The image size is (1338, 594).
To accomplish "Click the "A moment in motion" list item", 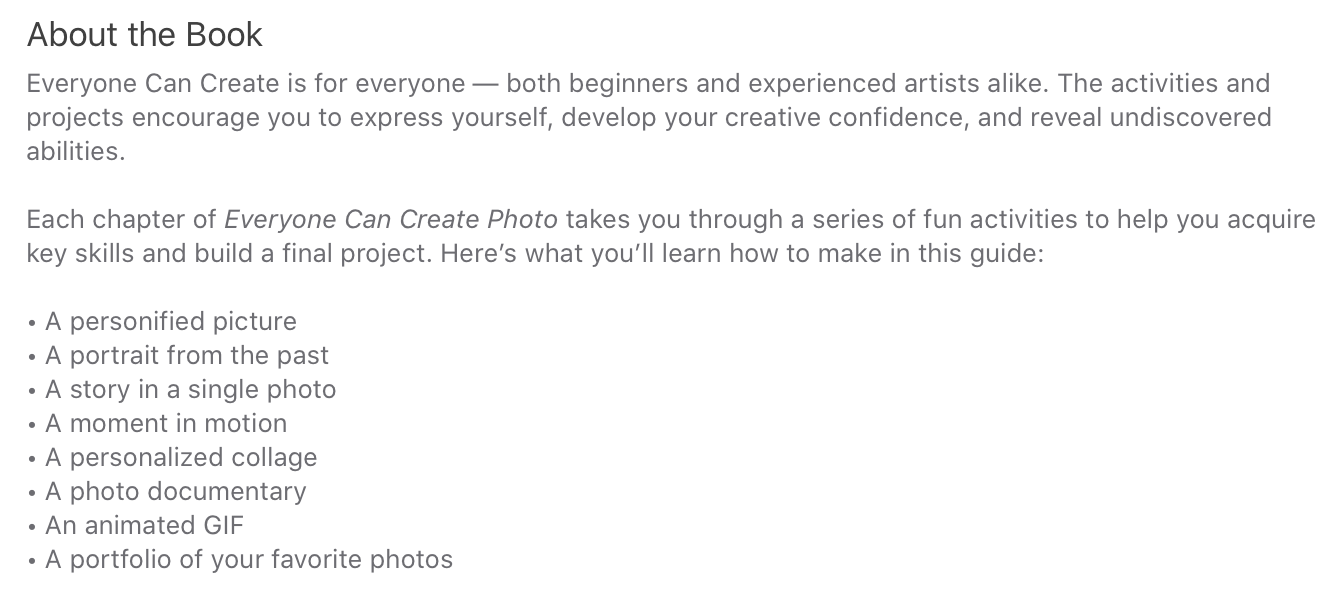I will (165, 423).
